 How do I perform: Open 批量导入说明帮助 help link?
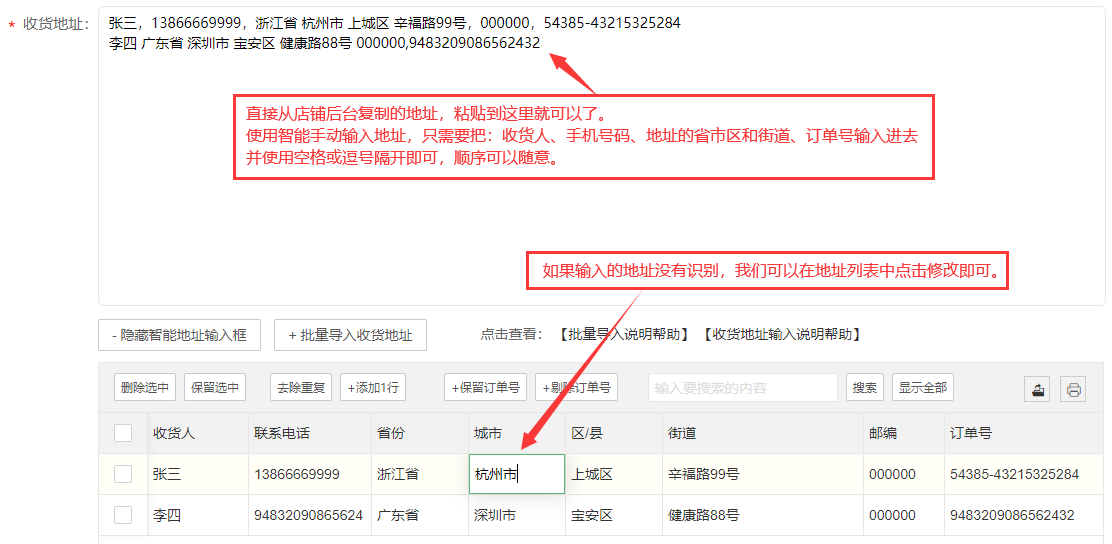click(x=624, y=334)
